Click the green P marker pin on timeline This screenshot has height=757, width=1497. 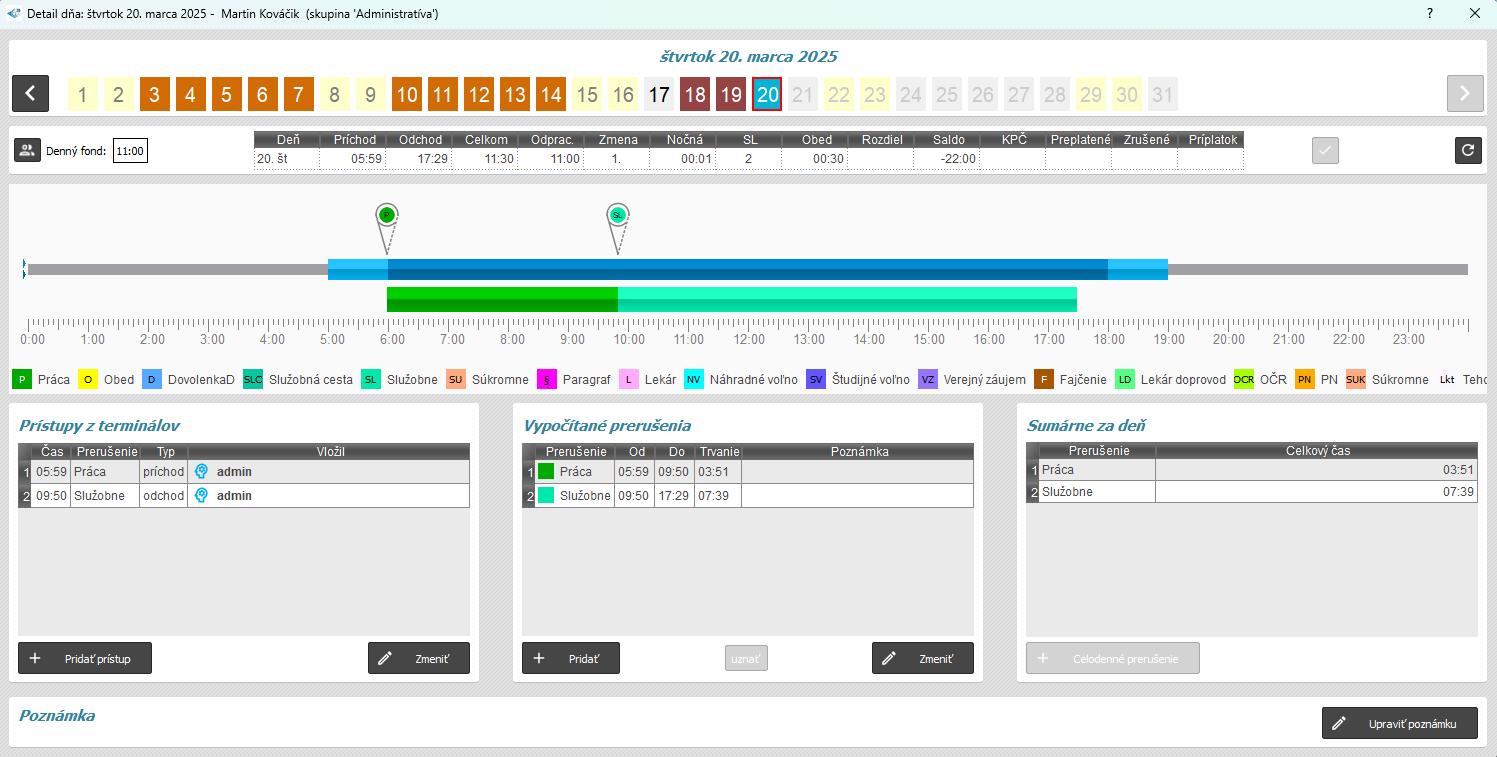tap(387, 215)
